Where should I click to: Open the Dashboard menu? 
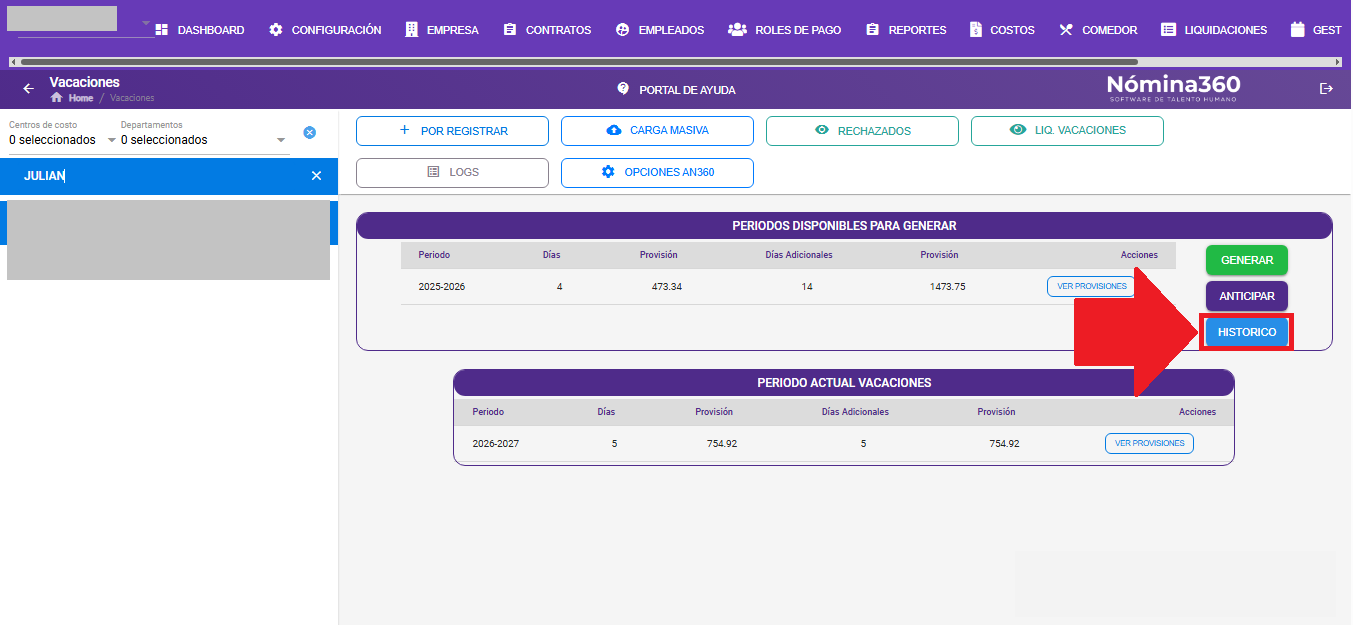[x=200, y=30]
